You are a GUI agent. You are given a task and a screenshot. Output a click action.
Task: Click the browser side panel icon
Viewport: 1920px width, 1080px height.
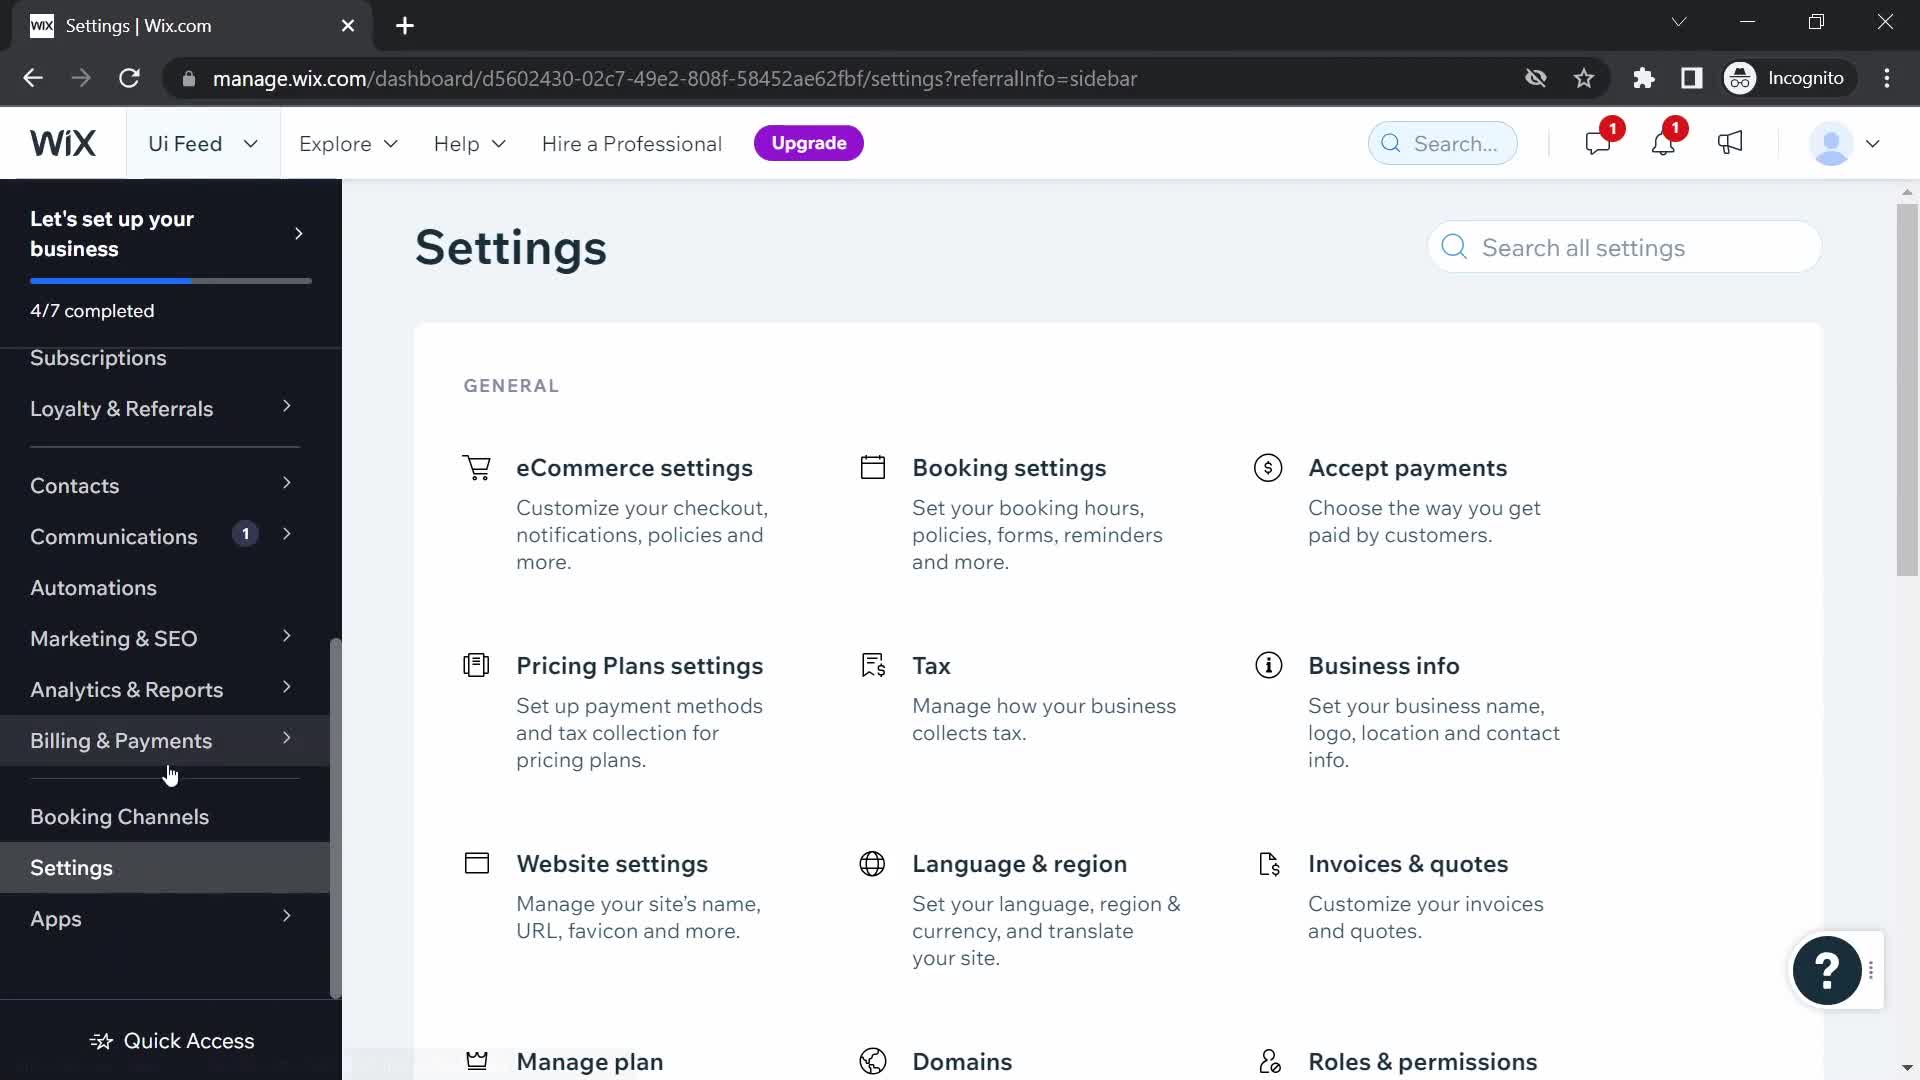click(x=1691, y=78)
